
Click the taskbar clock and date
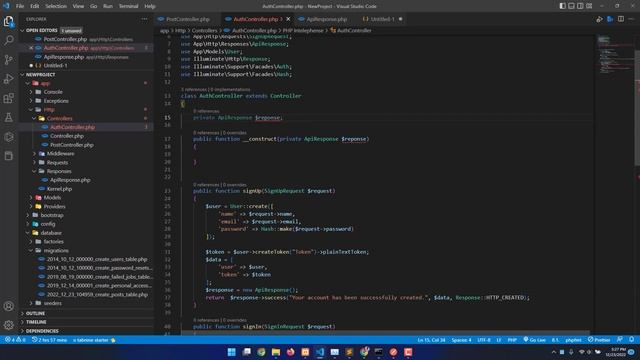(x=616, y=352)
